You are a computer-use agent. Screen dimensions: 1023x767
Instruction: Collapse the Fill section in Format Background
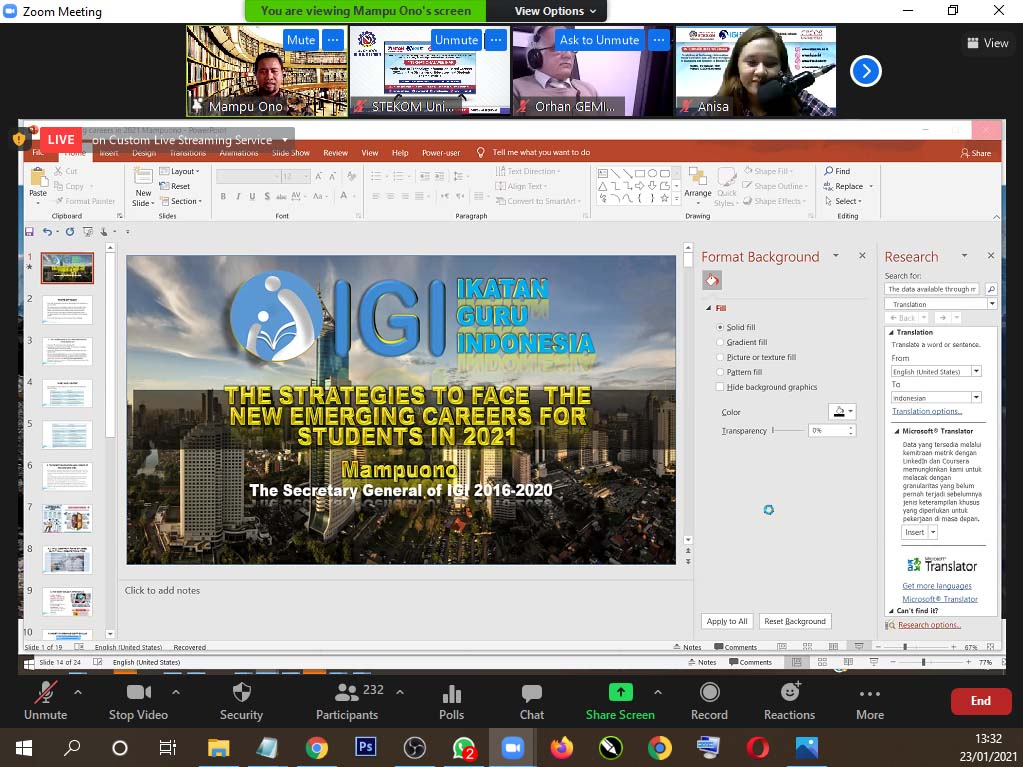(709, 308)
